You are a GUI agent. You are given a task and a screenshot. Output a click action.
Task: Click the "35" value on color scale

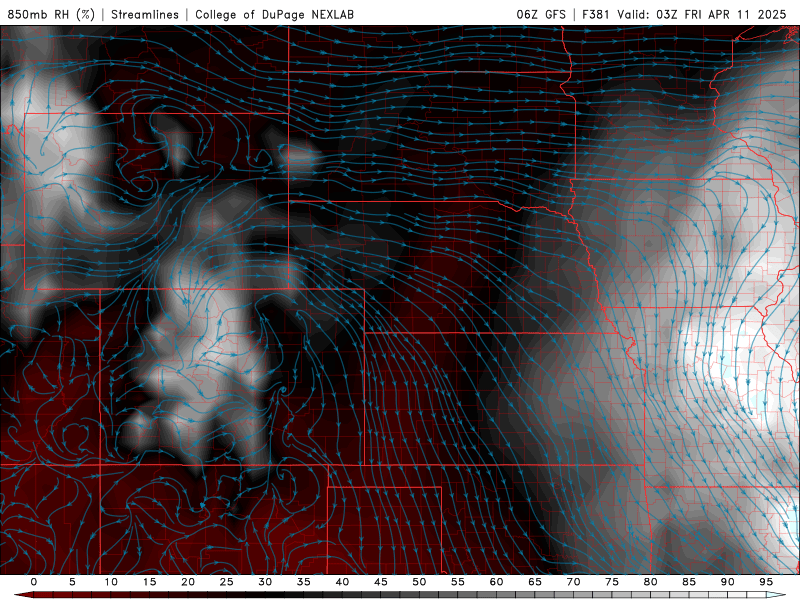click(x=304, y=582)
